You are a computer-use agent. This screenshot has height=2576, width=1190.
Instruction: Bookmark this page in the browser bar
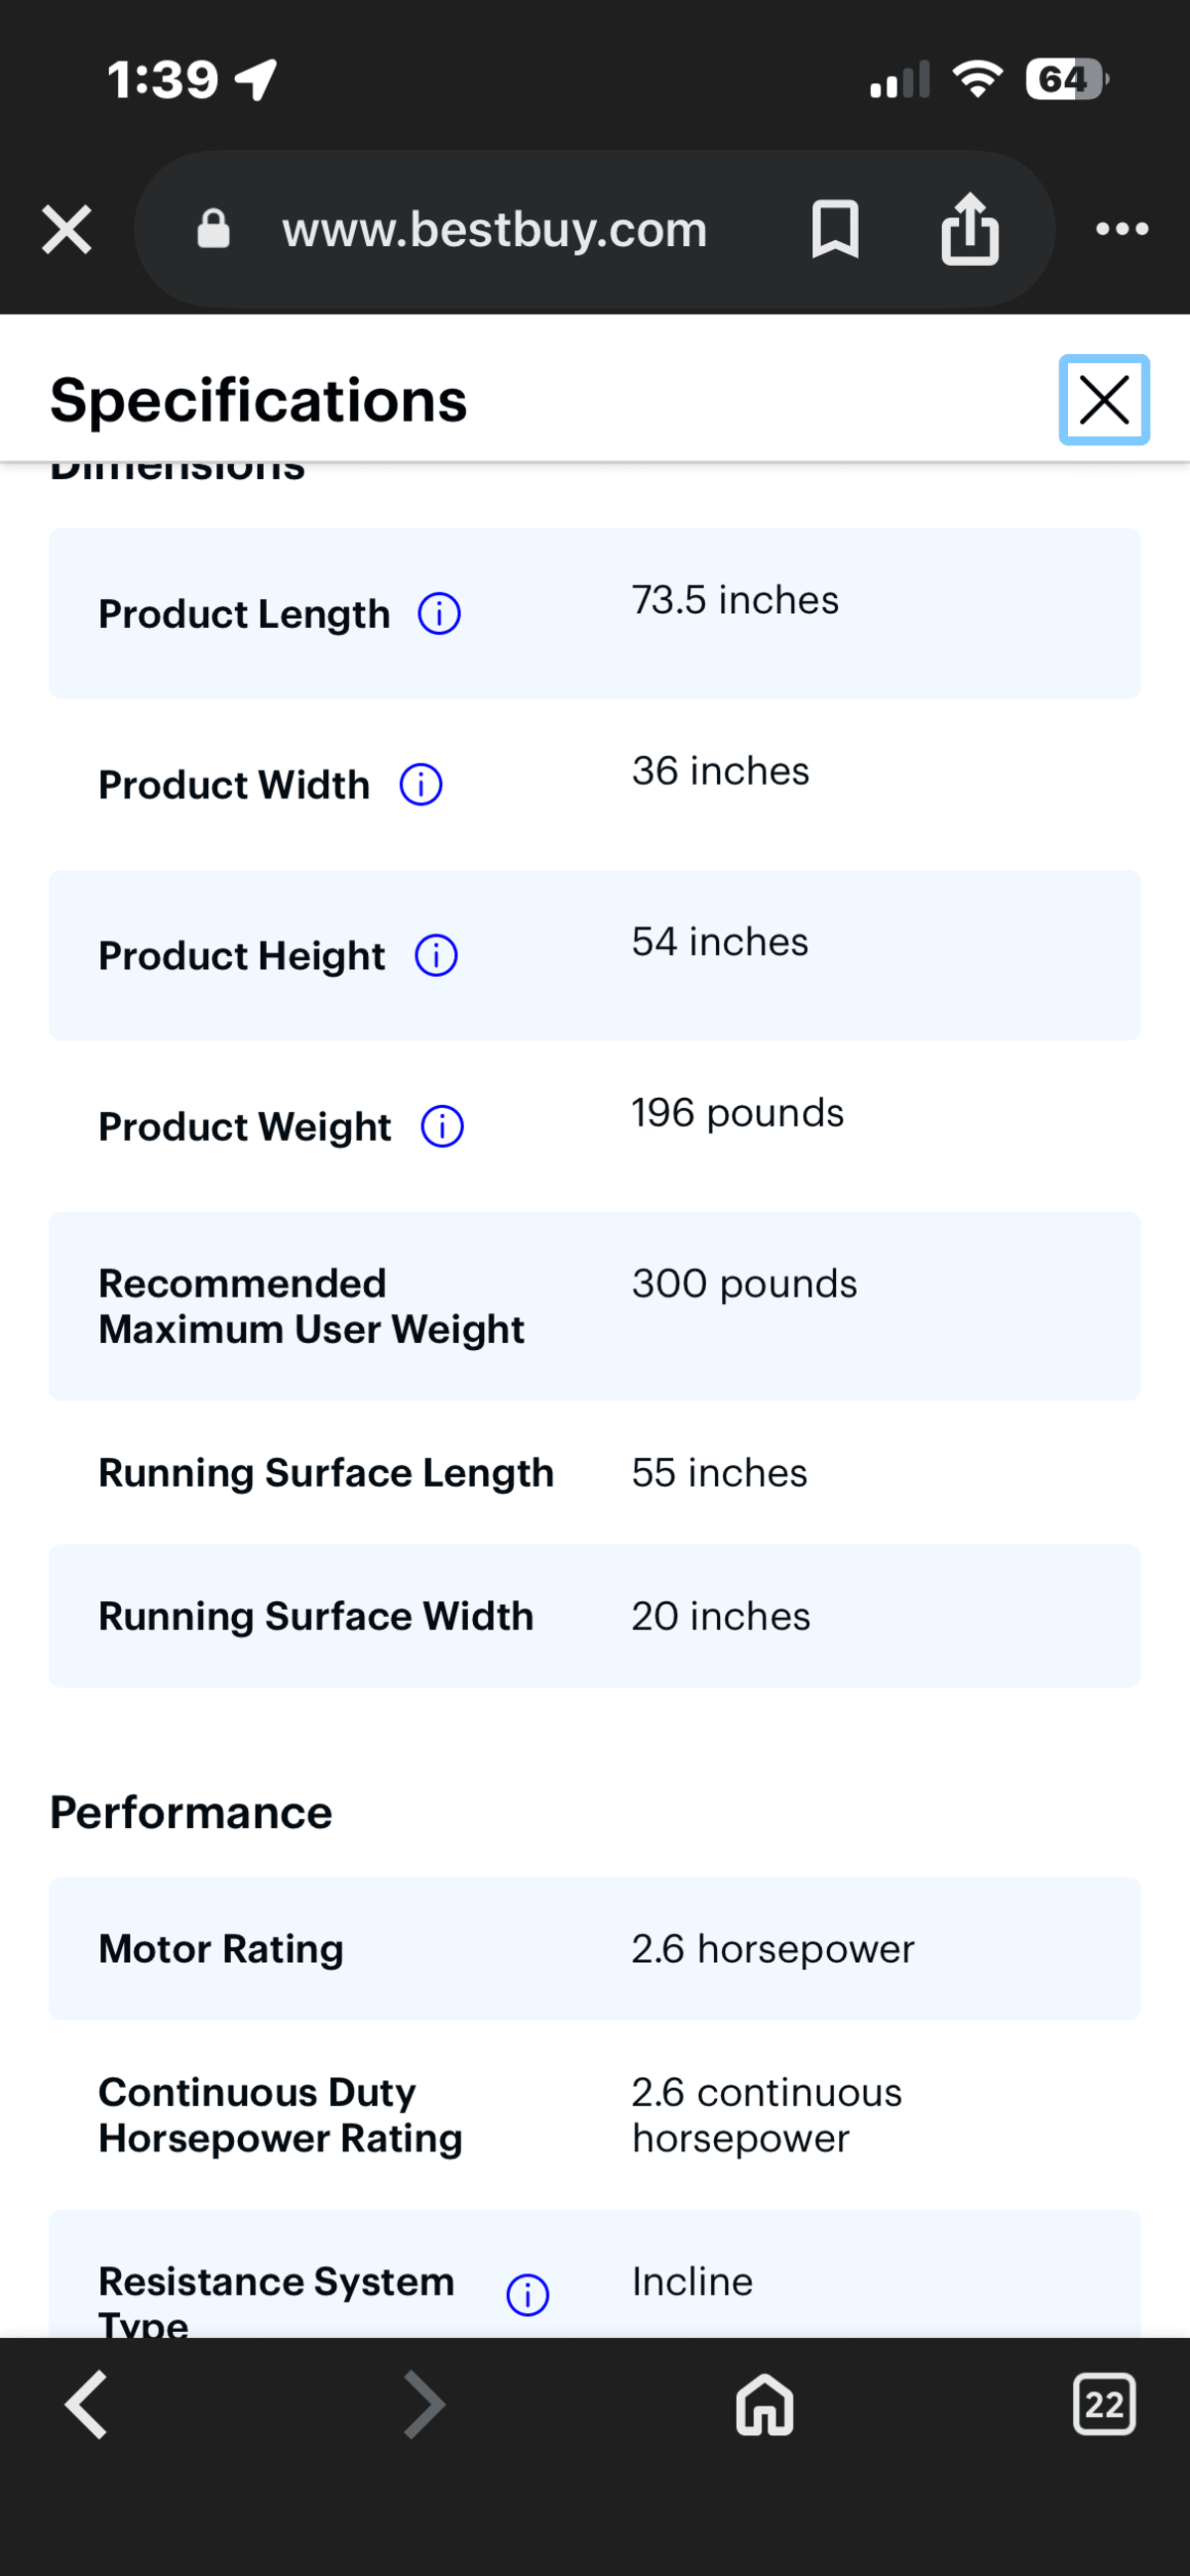coord(835,229)
